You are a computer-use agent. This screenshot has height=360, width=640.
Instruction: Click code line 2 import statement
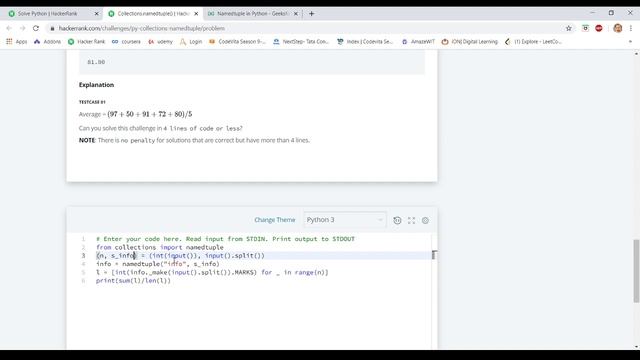(160, 247)
